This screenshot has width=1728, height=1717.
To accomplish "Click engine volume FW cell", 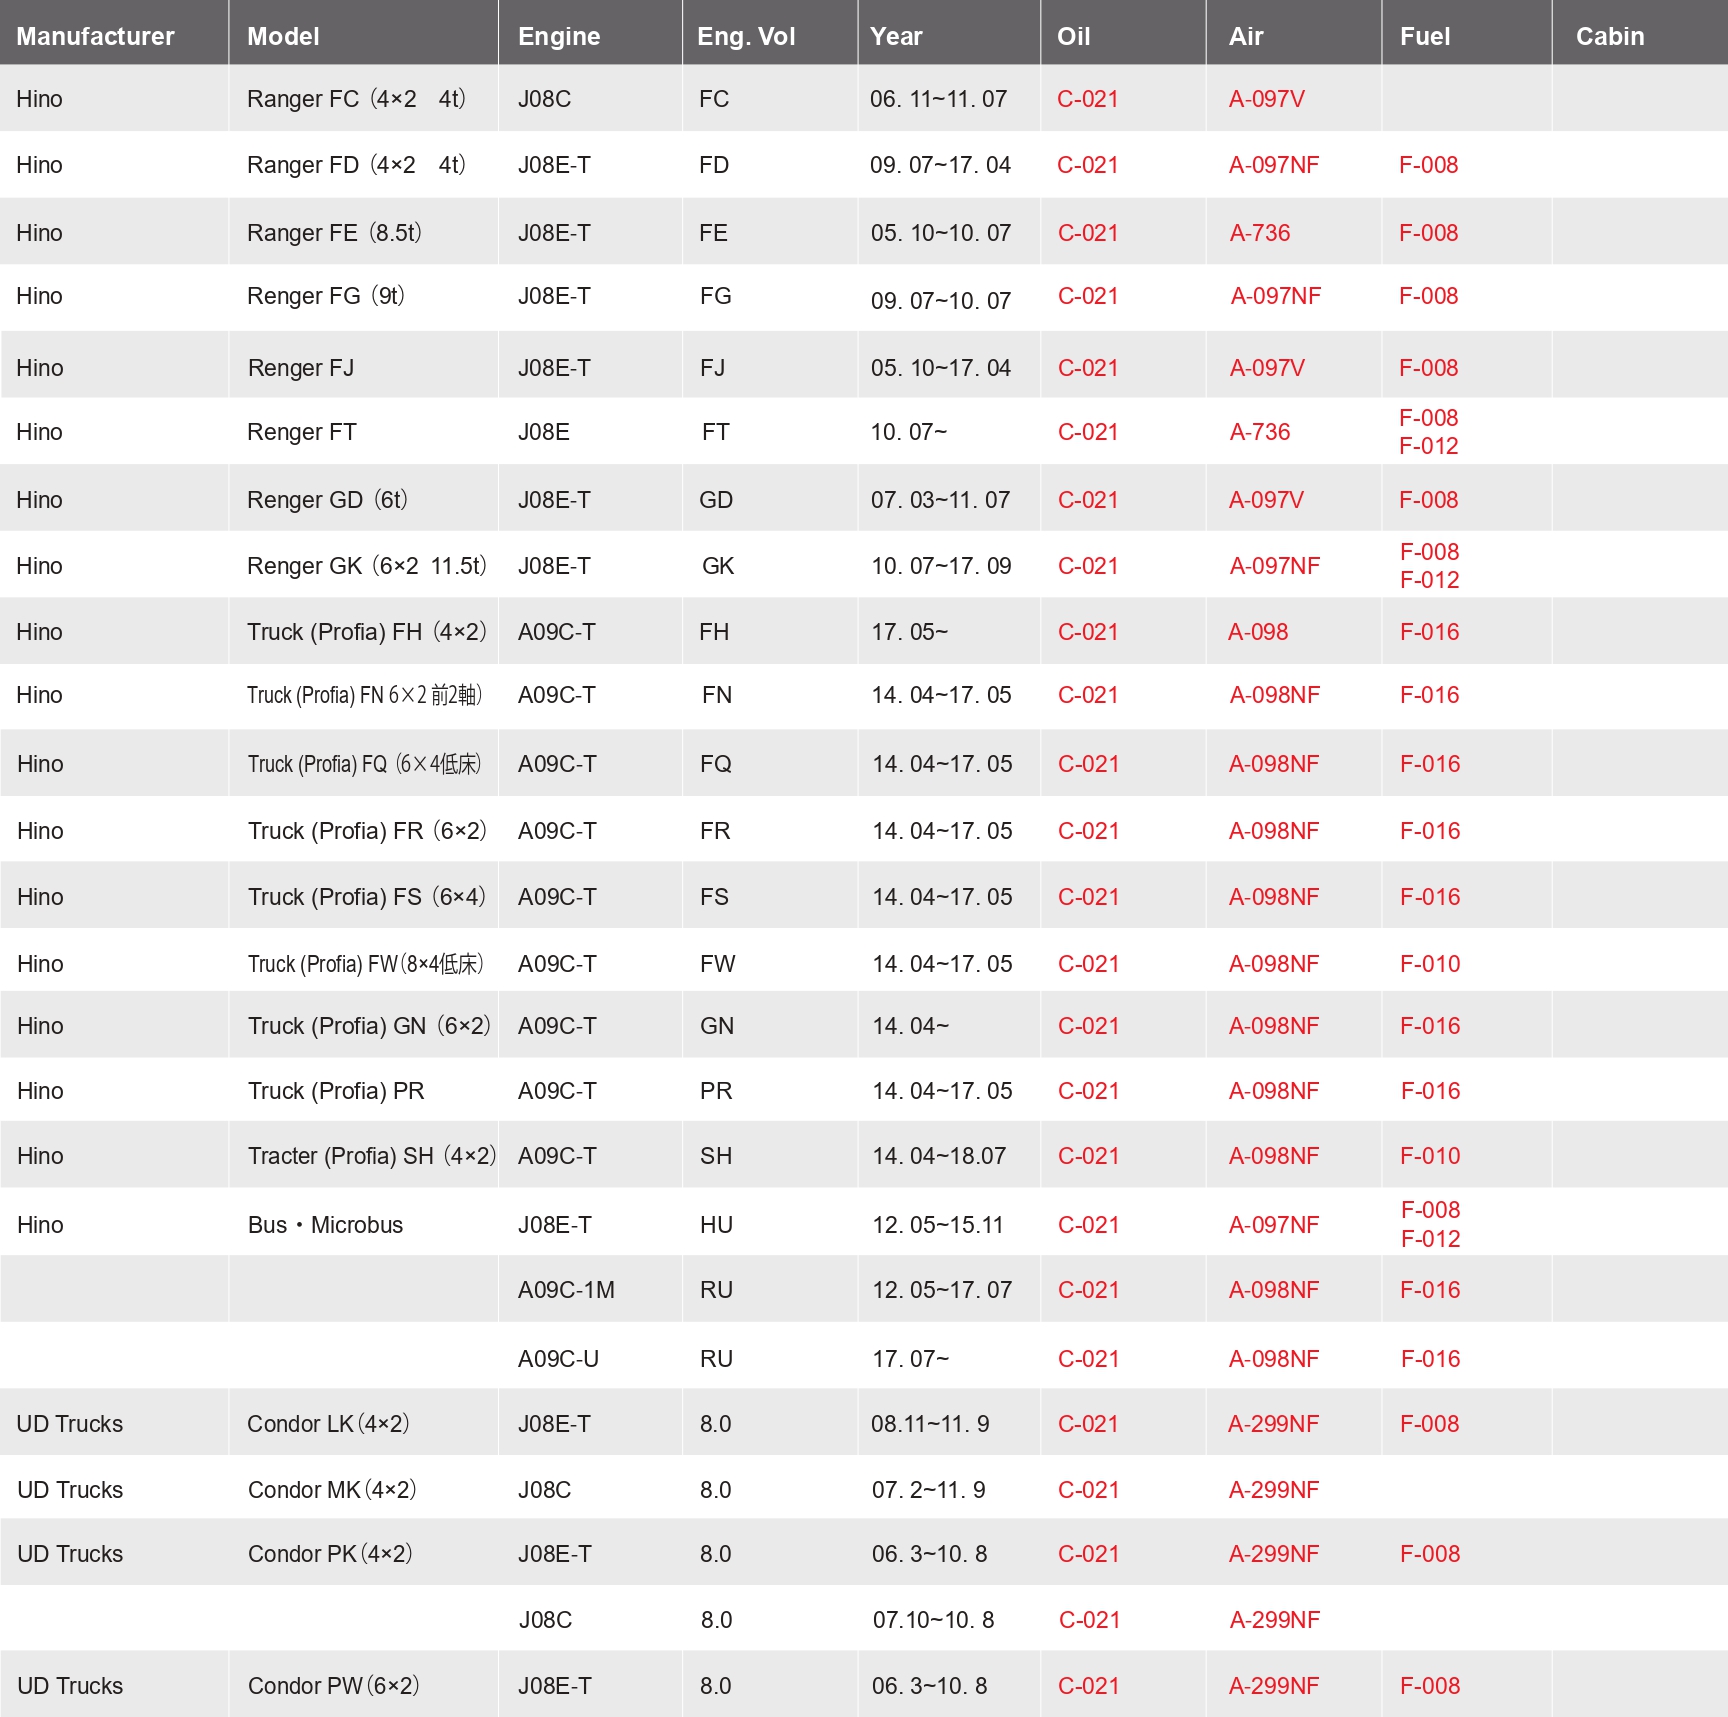I will click(717, 964).
